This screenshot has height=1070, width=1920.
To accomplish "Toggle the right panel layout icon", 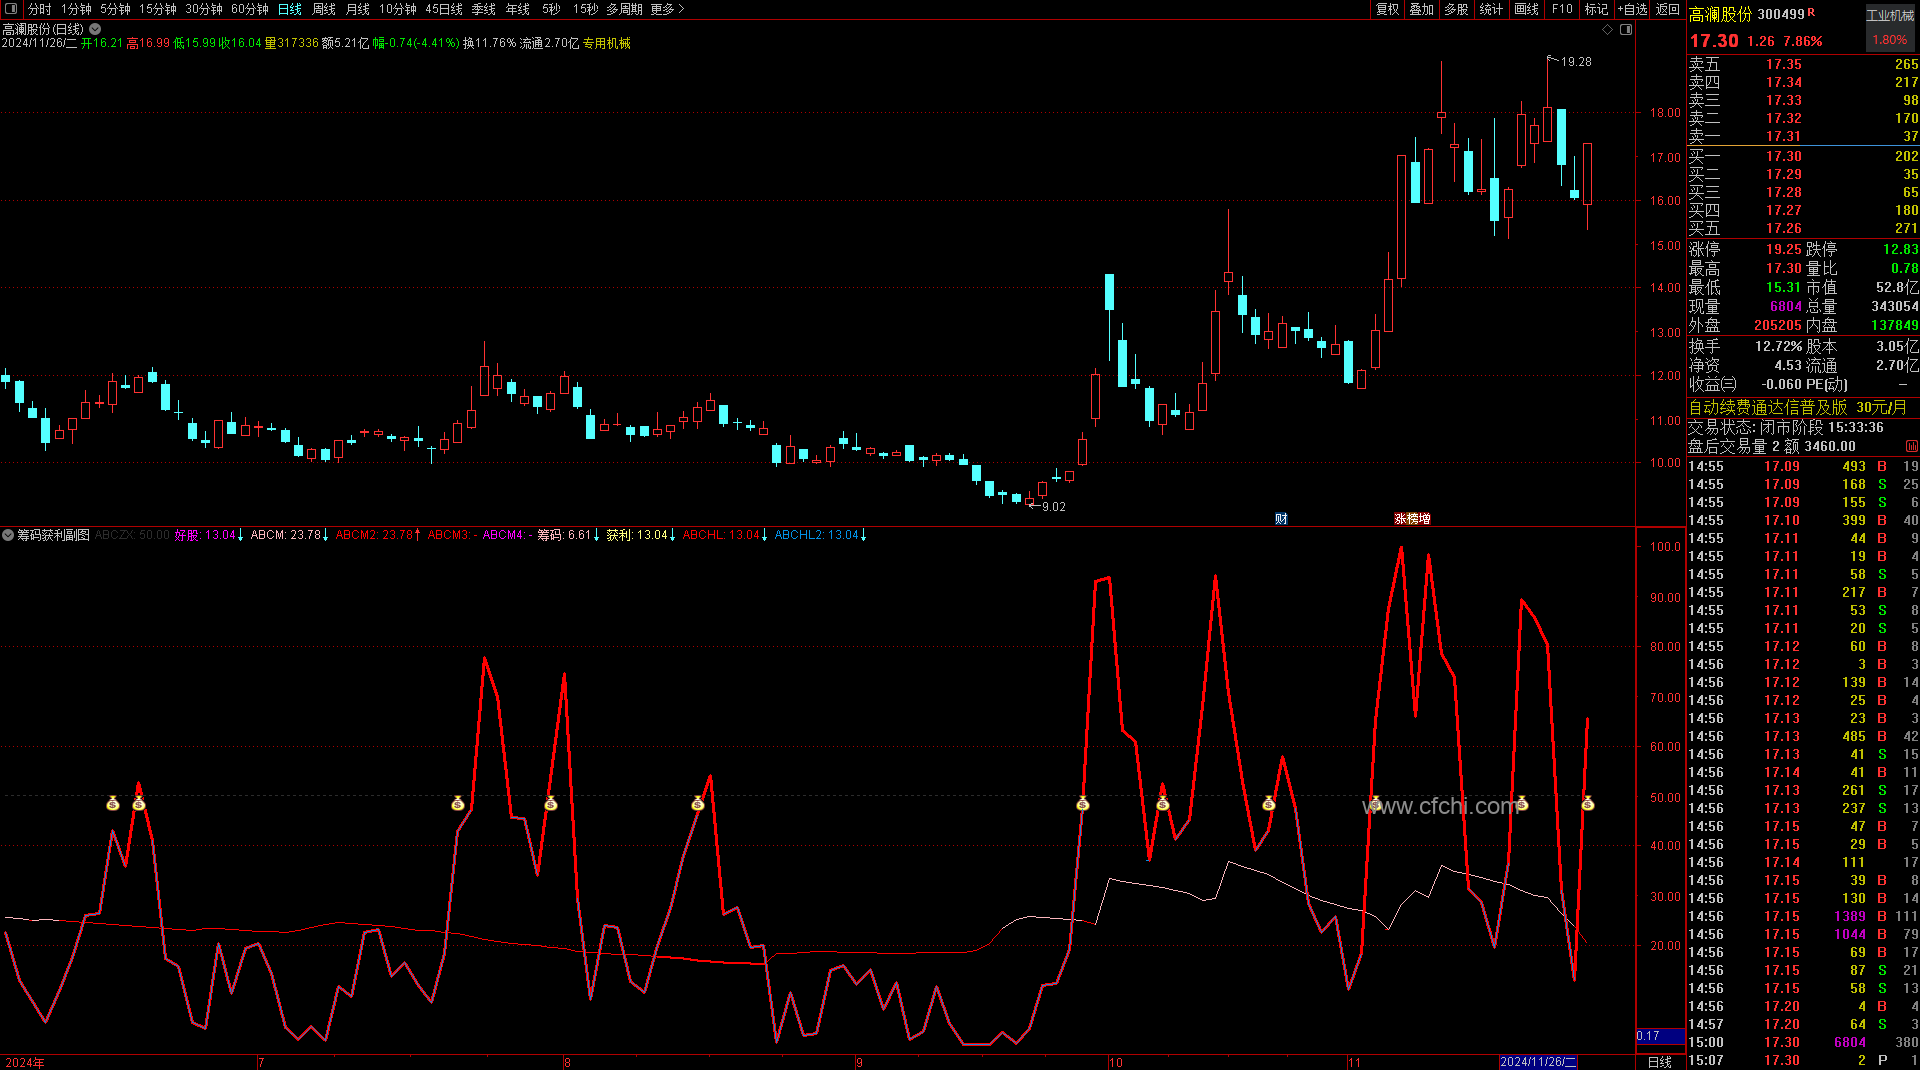I will 1626,30.
